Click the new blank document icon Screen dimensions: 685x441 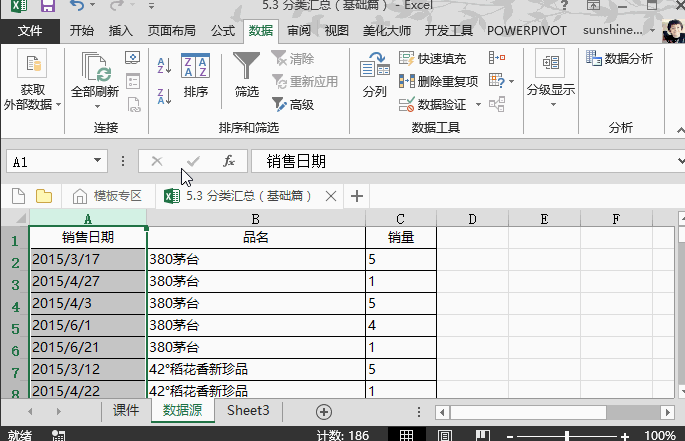pyautogui.click(x=18, y=196)
